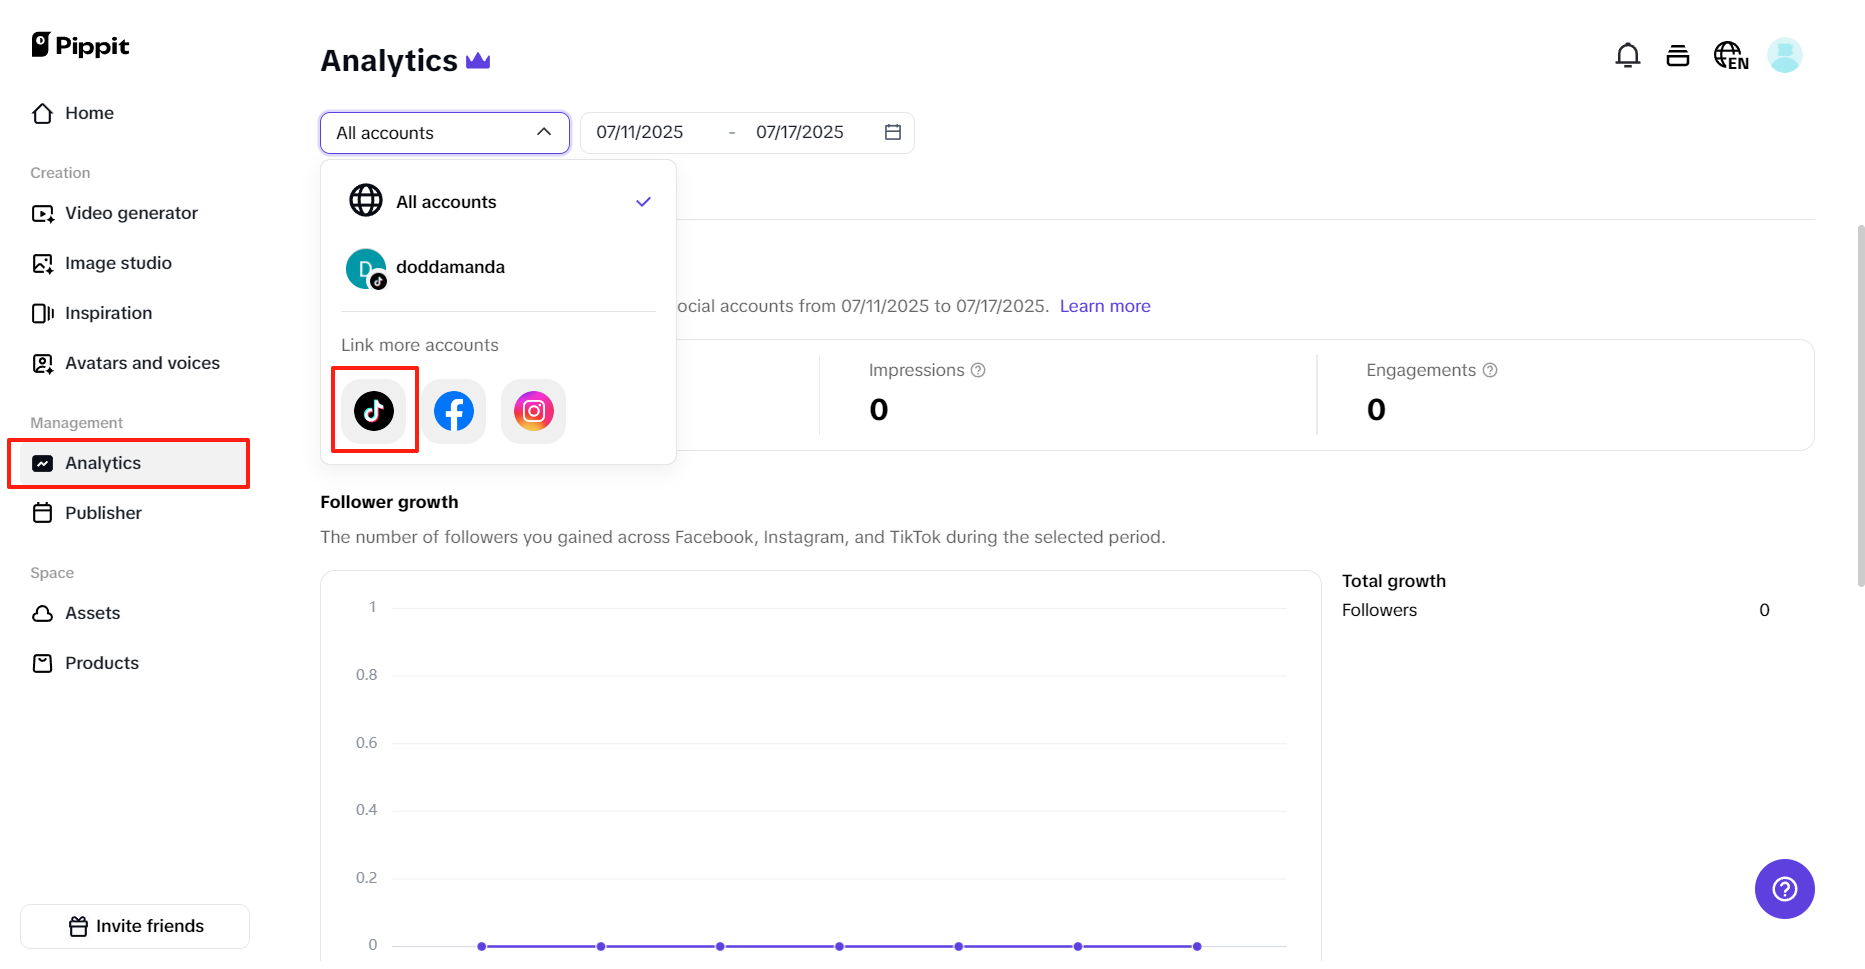This screenshot has height=969, width=1865.
Task: Click the Invite friends button
Action: coord(134,926)
